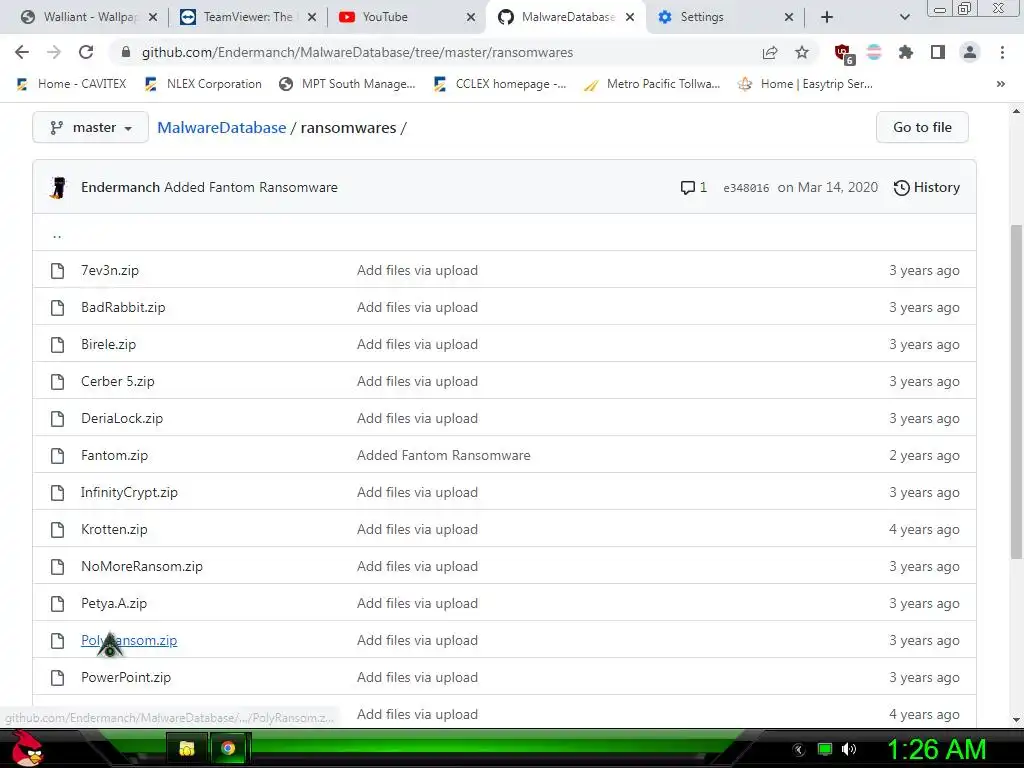Viewport: 1024px width, 768px height.
Task: Click the Endermanch author avatar
Action: coord(58,187)
